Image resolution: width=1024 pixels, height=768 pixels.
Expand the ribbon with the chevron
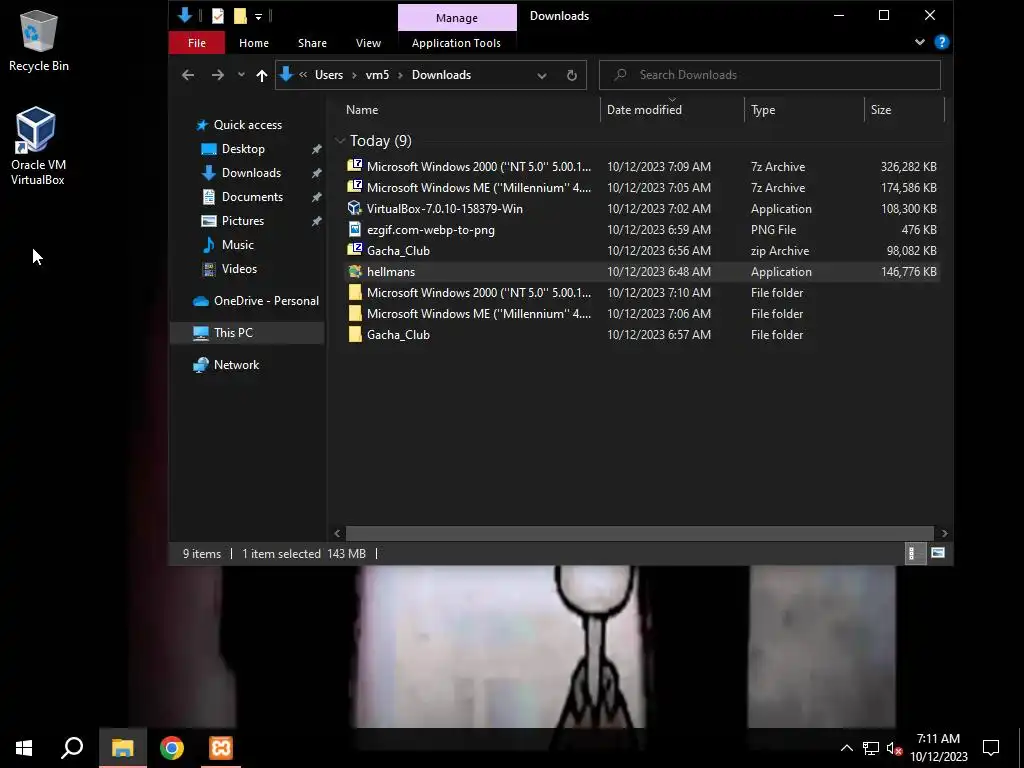(920, 42)
